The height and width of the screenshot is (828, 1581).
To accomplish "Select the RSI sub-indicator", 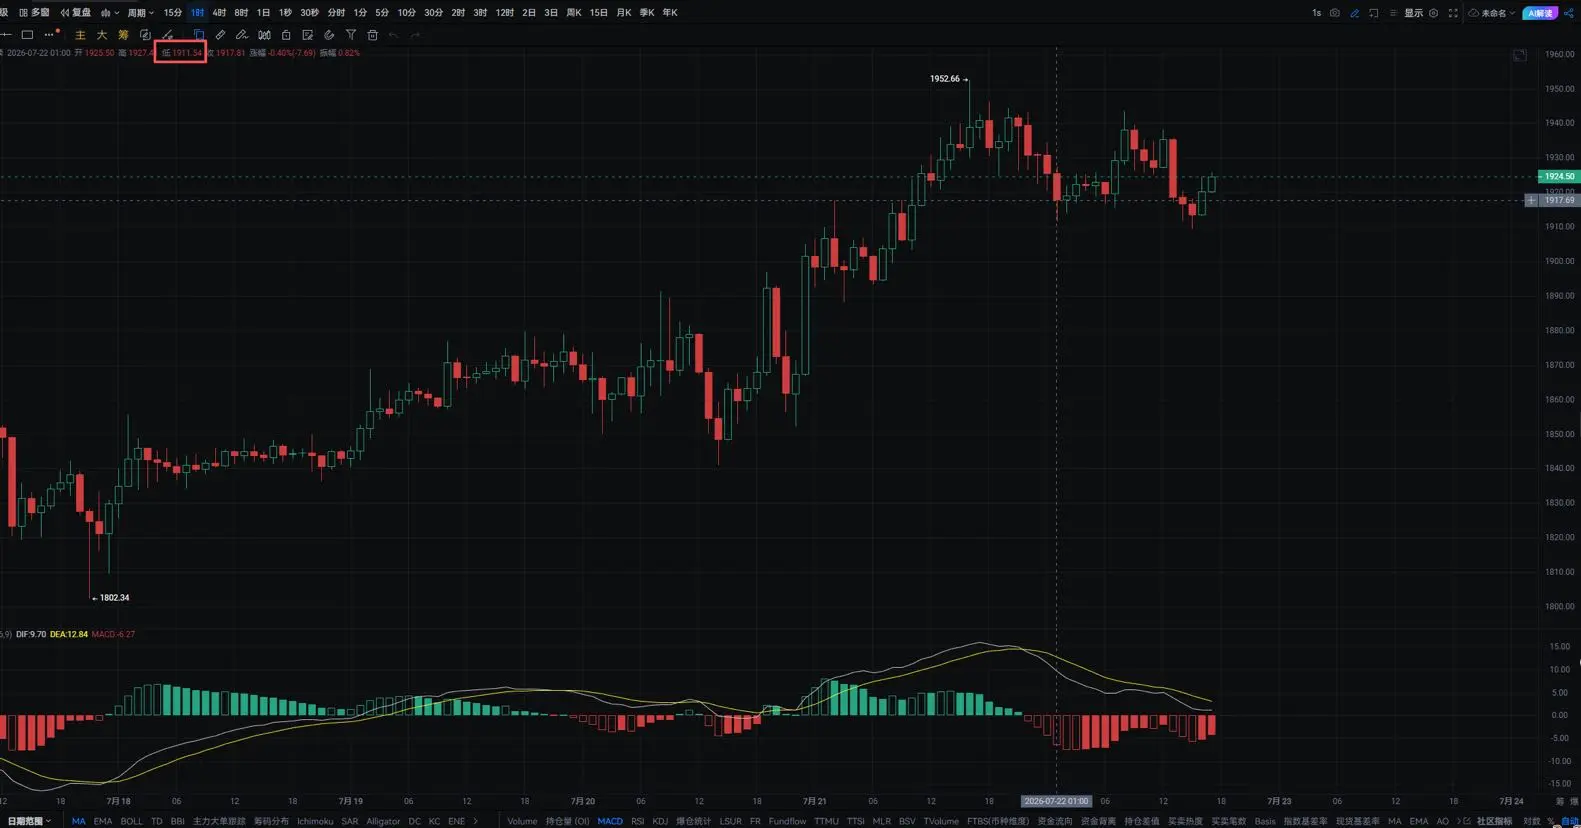I will tap(637, 821).
